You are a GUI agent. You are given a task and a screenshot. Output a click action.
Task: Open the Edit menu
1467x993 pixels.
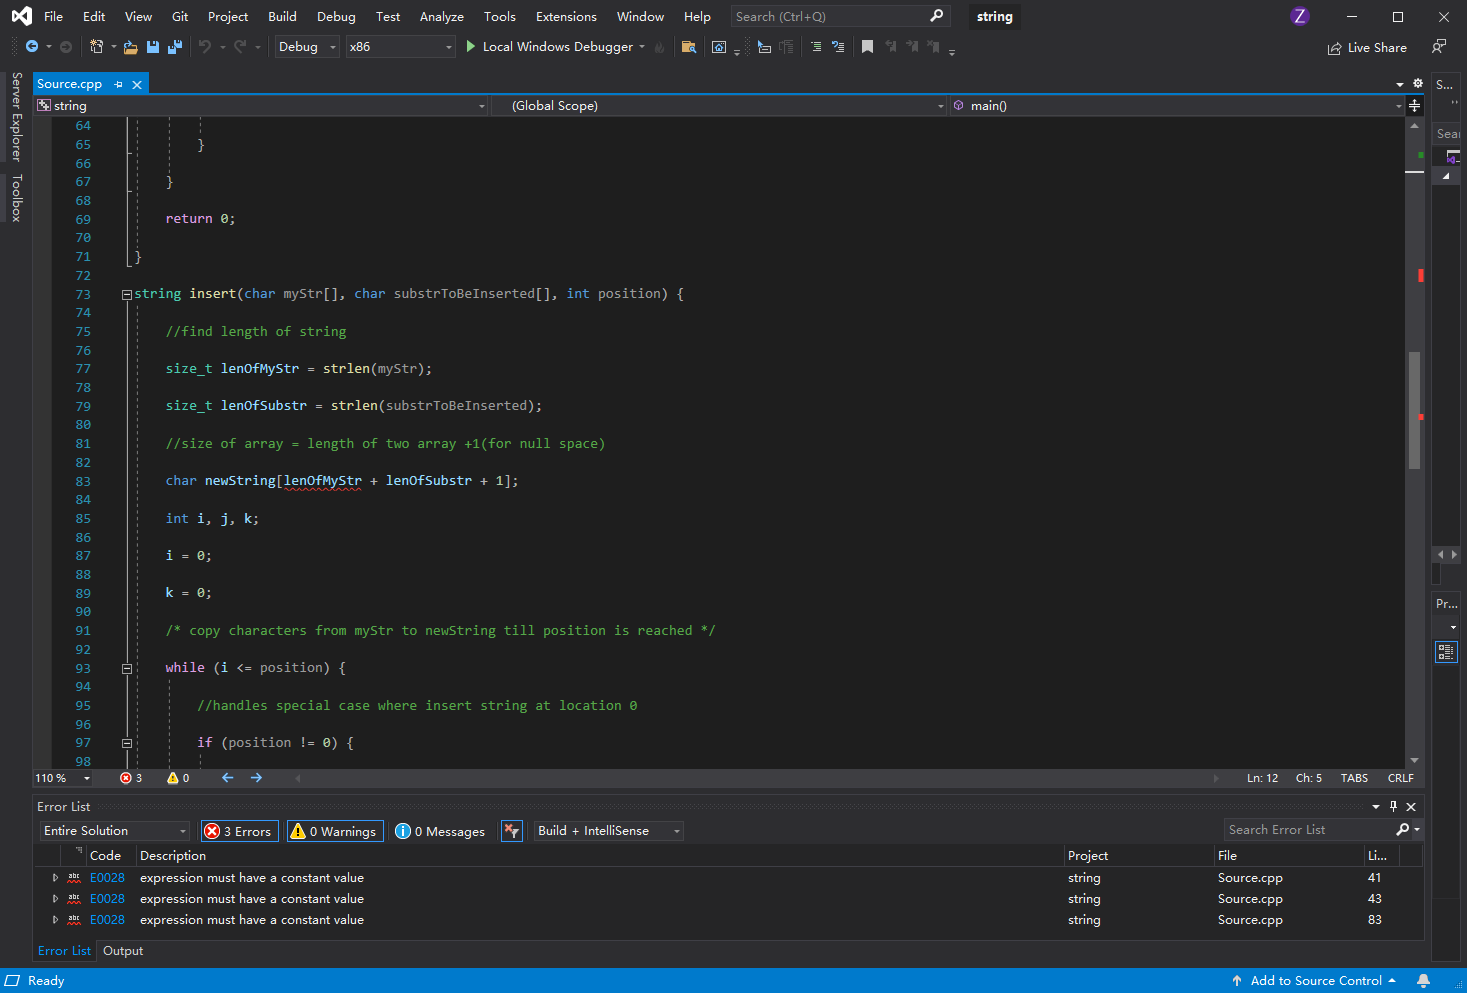point(94,17)
